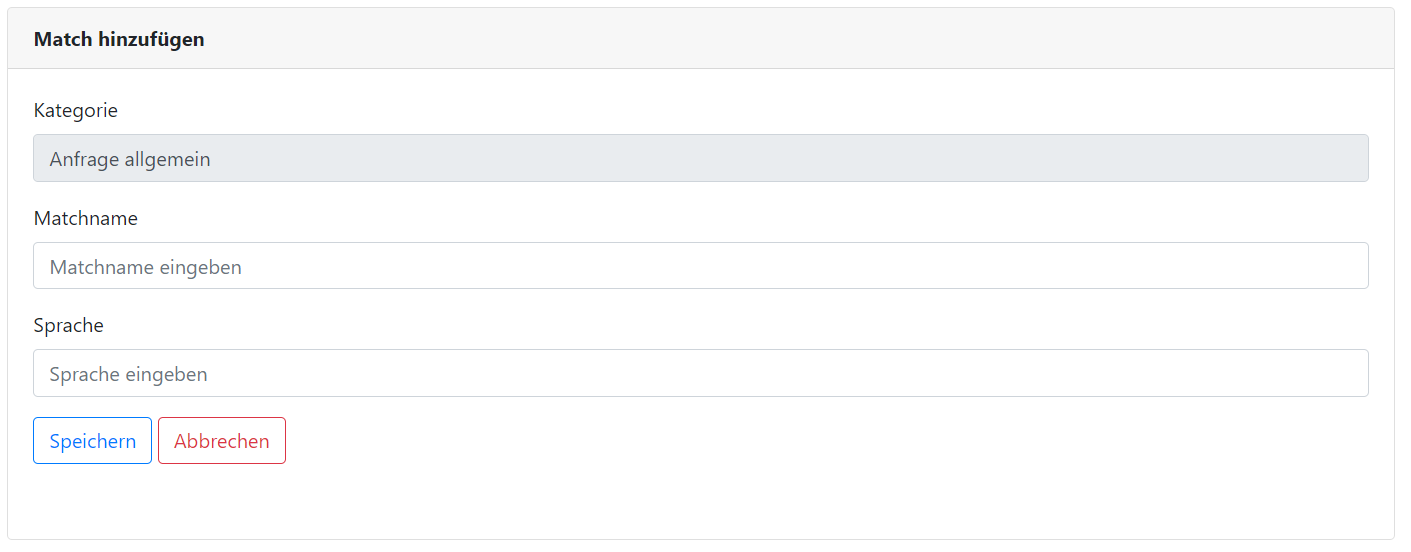Place cursor in the language textbox
Screen dimensions: 1411x552
[x=700, y=373]
